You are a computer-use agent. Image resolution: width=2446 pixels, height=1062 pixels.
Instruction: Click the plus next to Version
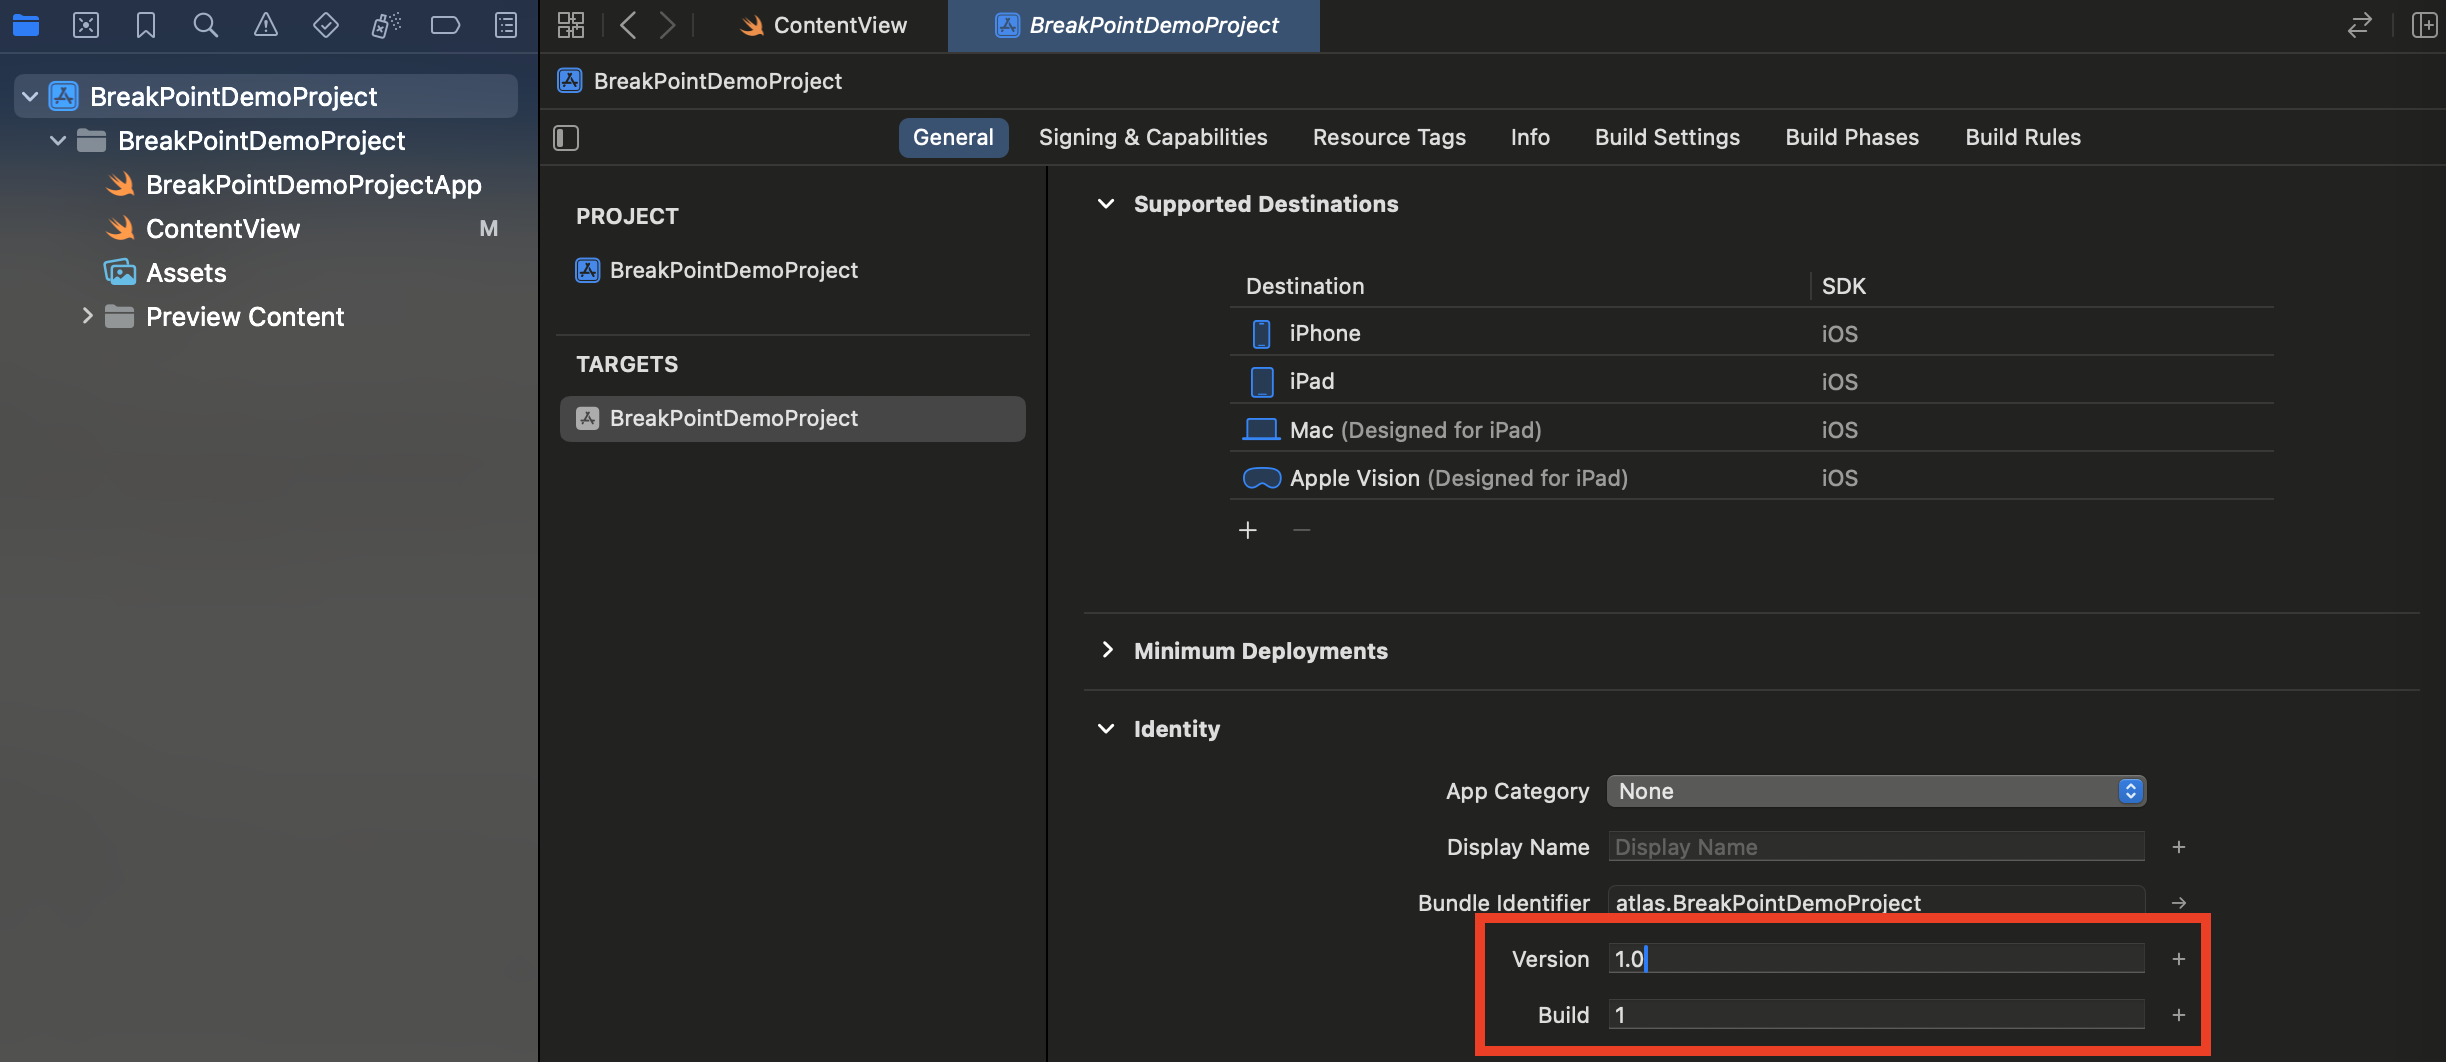point(2179,959)
